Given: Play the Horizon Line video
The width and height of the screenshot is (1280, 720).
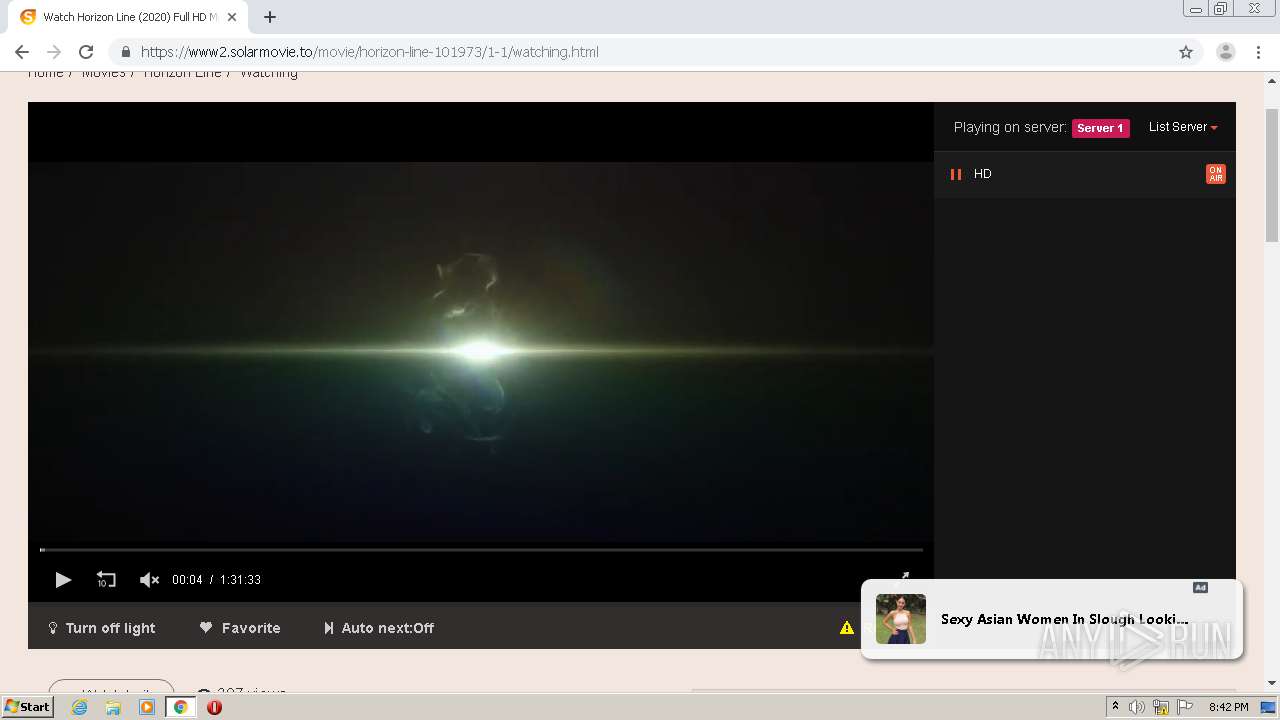Looking at the screenshot, I should click(63, 580).
